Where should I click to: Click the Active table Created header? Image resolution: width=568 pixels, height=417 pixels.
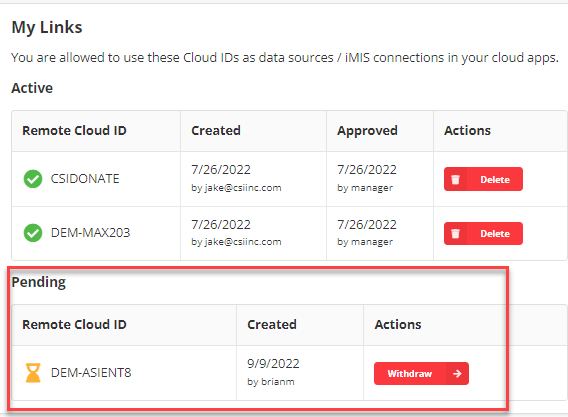[x=216, y=130]
